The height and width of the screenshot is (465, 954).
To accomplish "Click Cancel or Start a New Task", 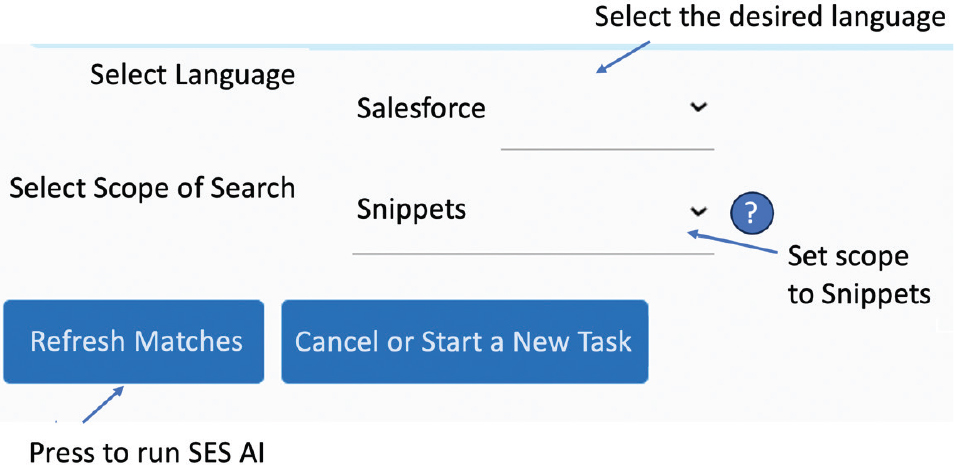I will pyautogui.click(x=464, y=342).
